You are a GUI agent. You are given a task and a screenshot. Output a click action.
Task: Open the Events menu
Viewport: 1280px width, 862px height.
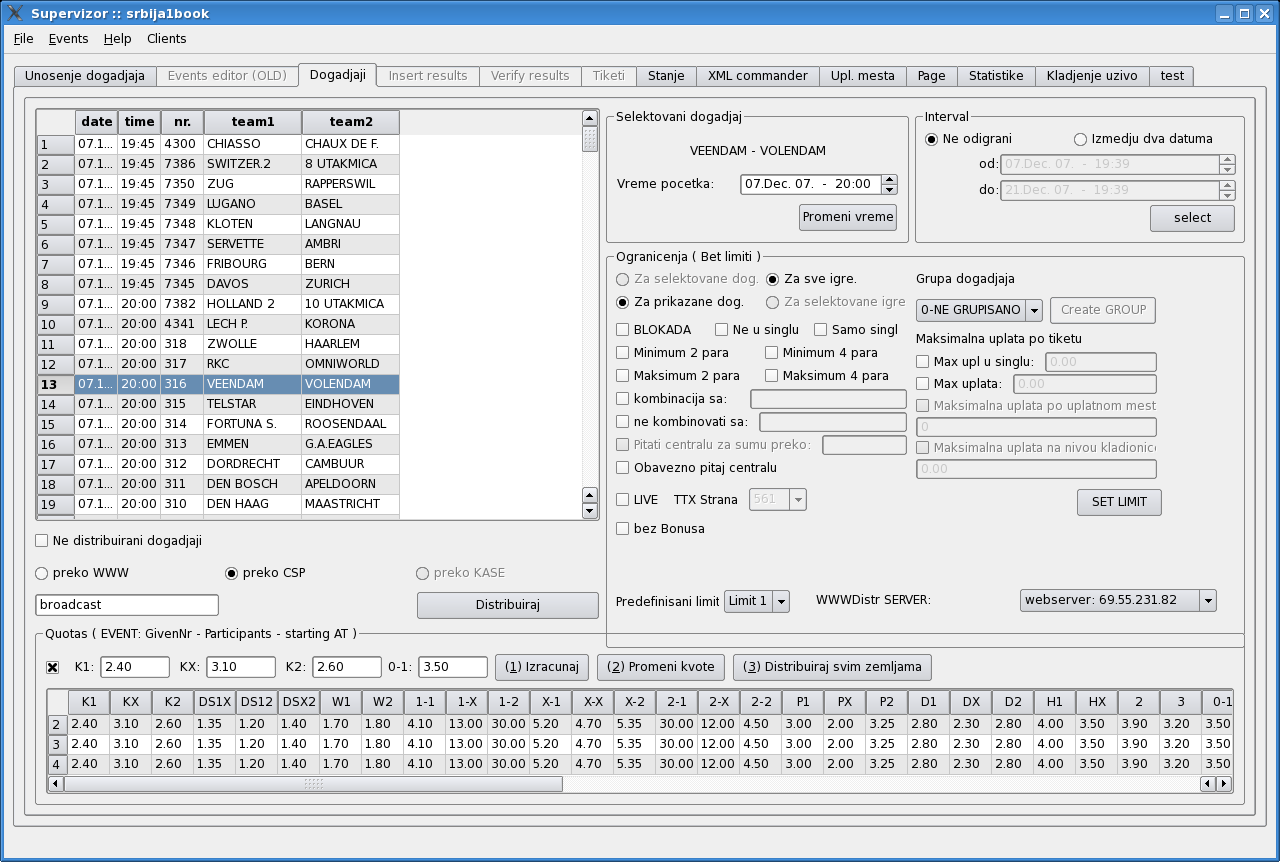point(68,38)
